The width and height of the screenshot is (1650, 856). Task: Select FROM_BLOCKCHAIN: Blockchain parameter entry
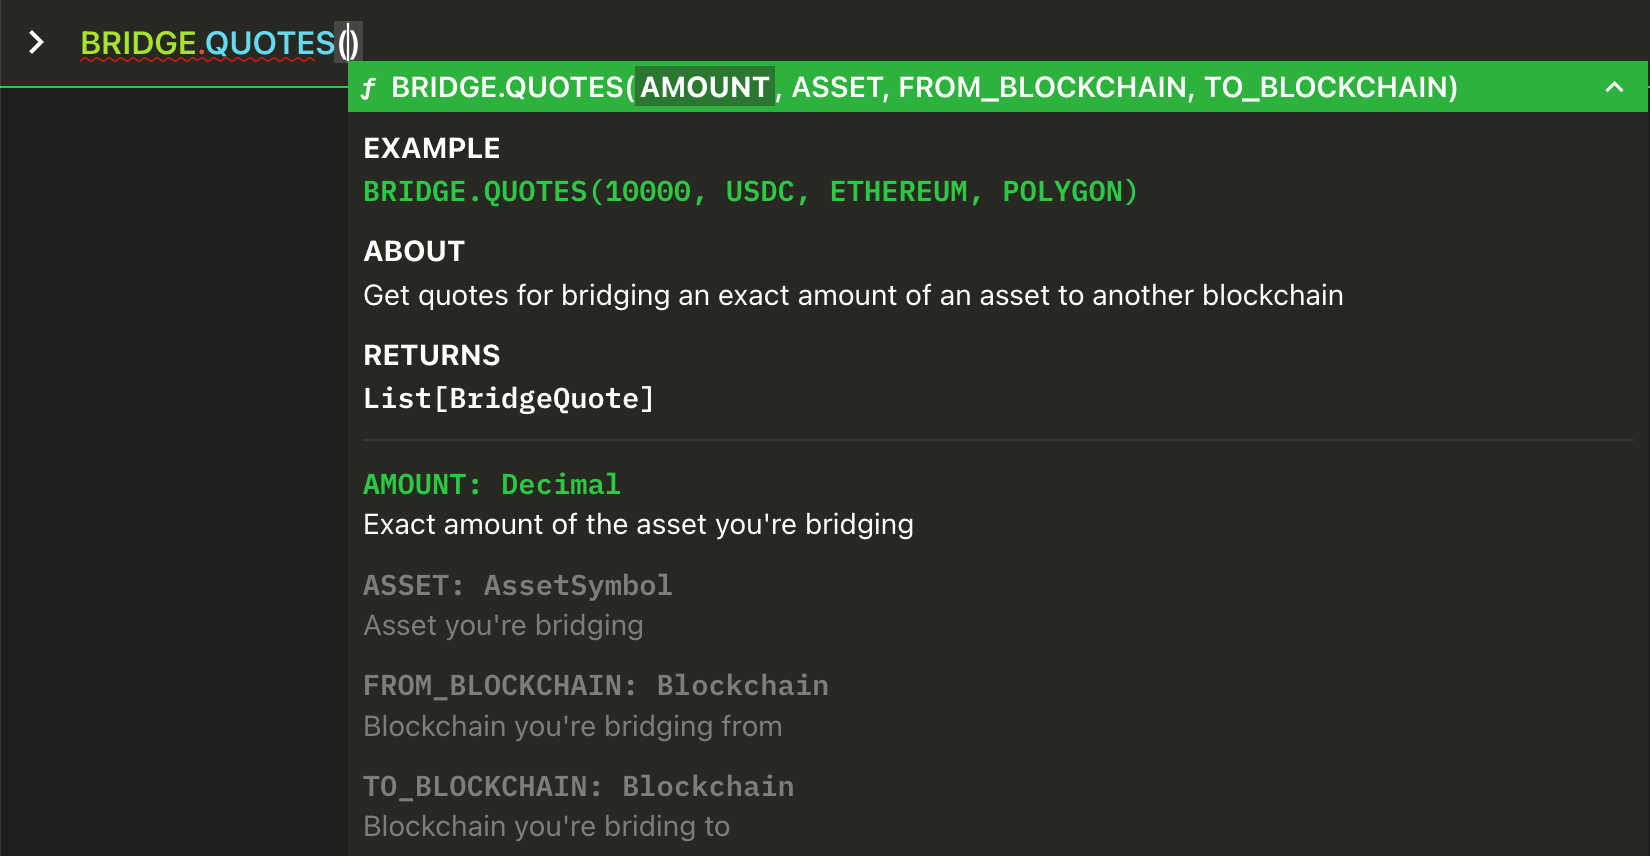(595, 685)
